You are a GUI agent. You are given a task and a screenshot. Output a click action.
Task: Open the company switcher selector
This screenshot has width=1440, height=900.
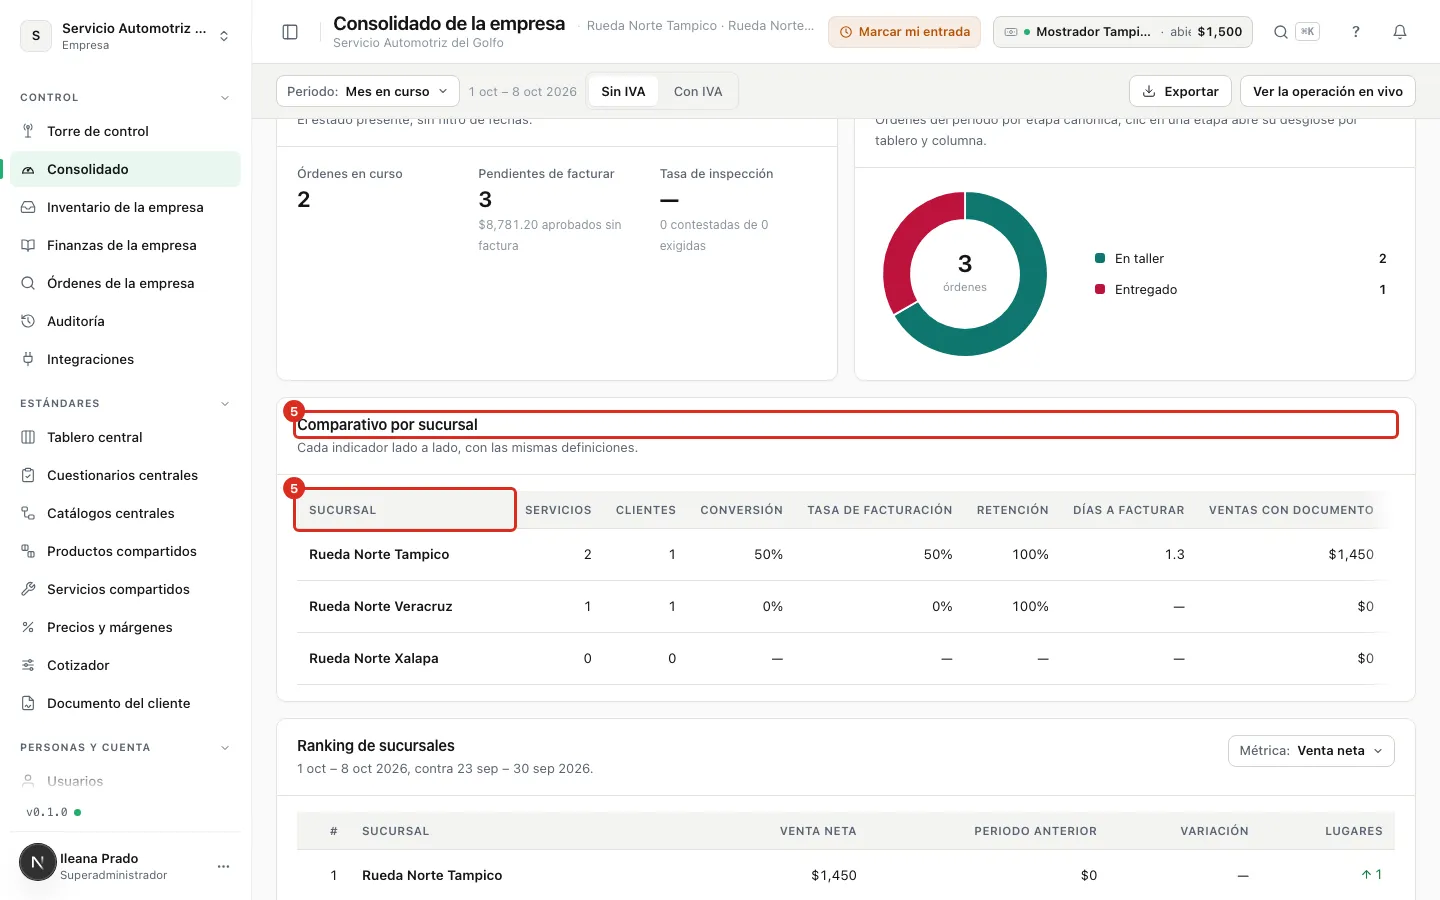[126, 36]
